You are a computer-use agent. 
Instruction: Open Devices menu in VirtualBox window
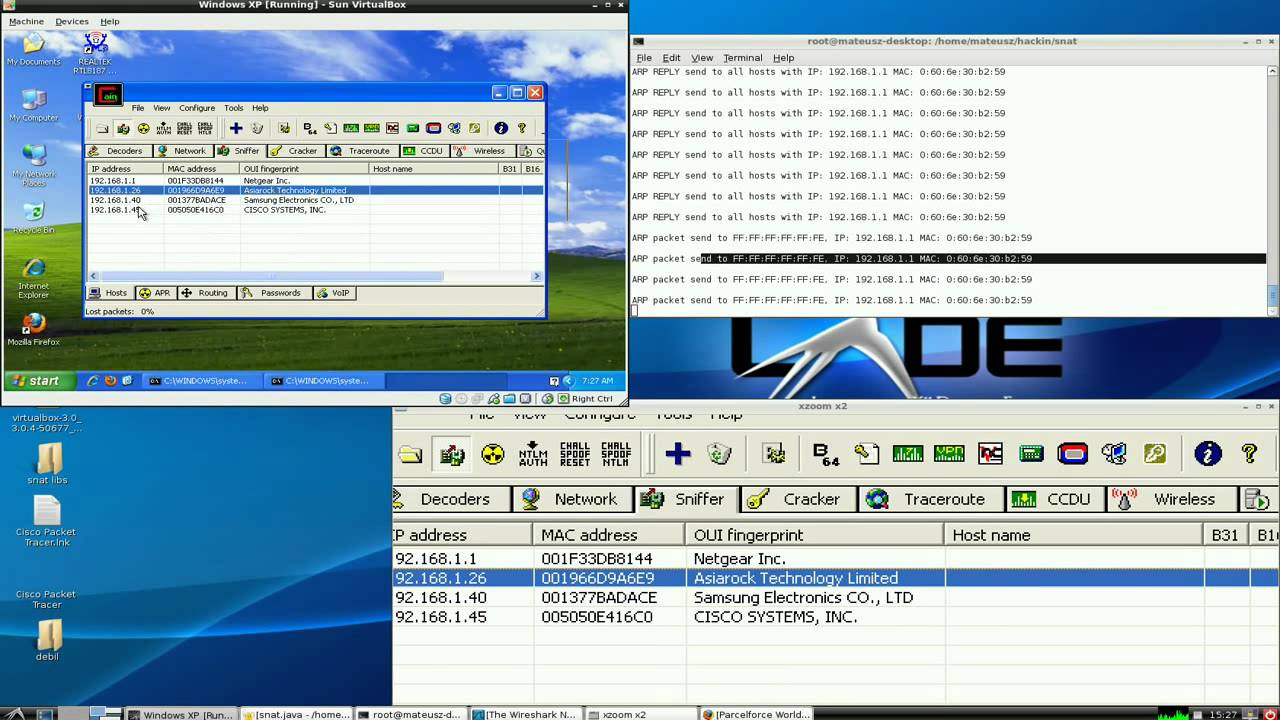[x=72, y=21]
